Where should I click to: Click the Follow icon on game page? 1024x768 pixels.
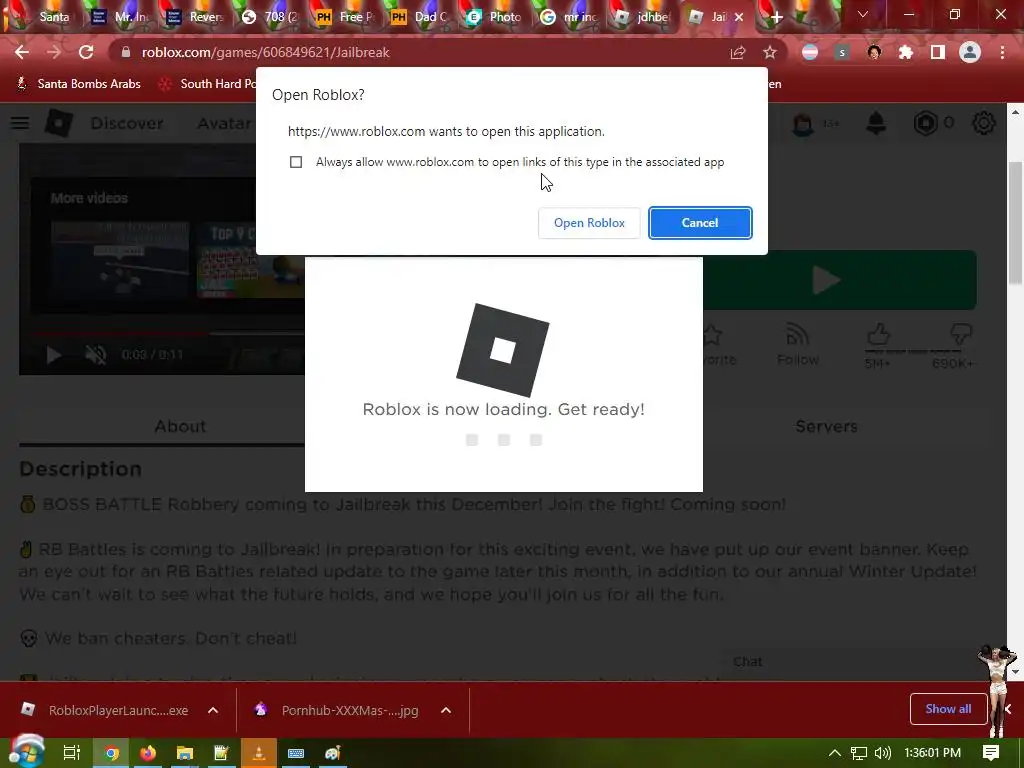pyautogui.click(x=797, y=335)
